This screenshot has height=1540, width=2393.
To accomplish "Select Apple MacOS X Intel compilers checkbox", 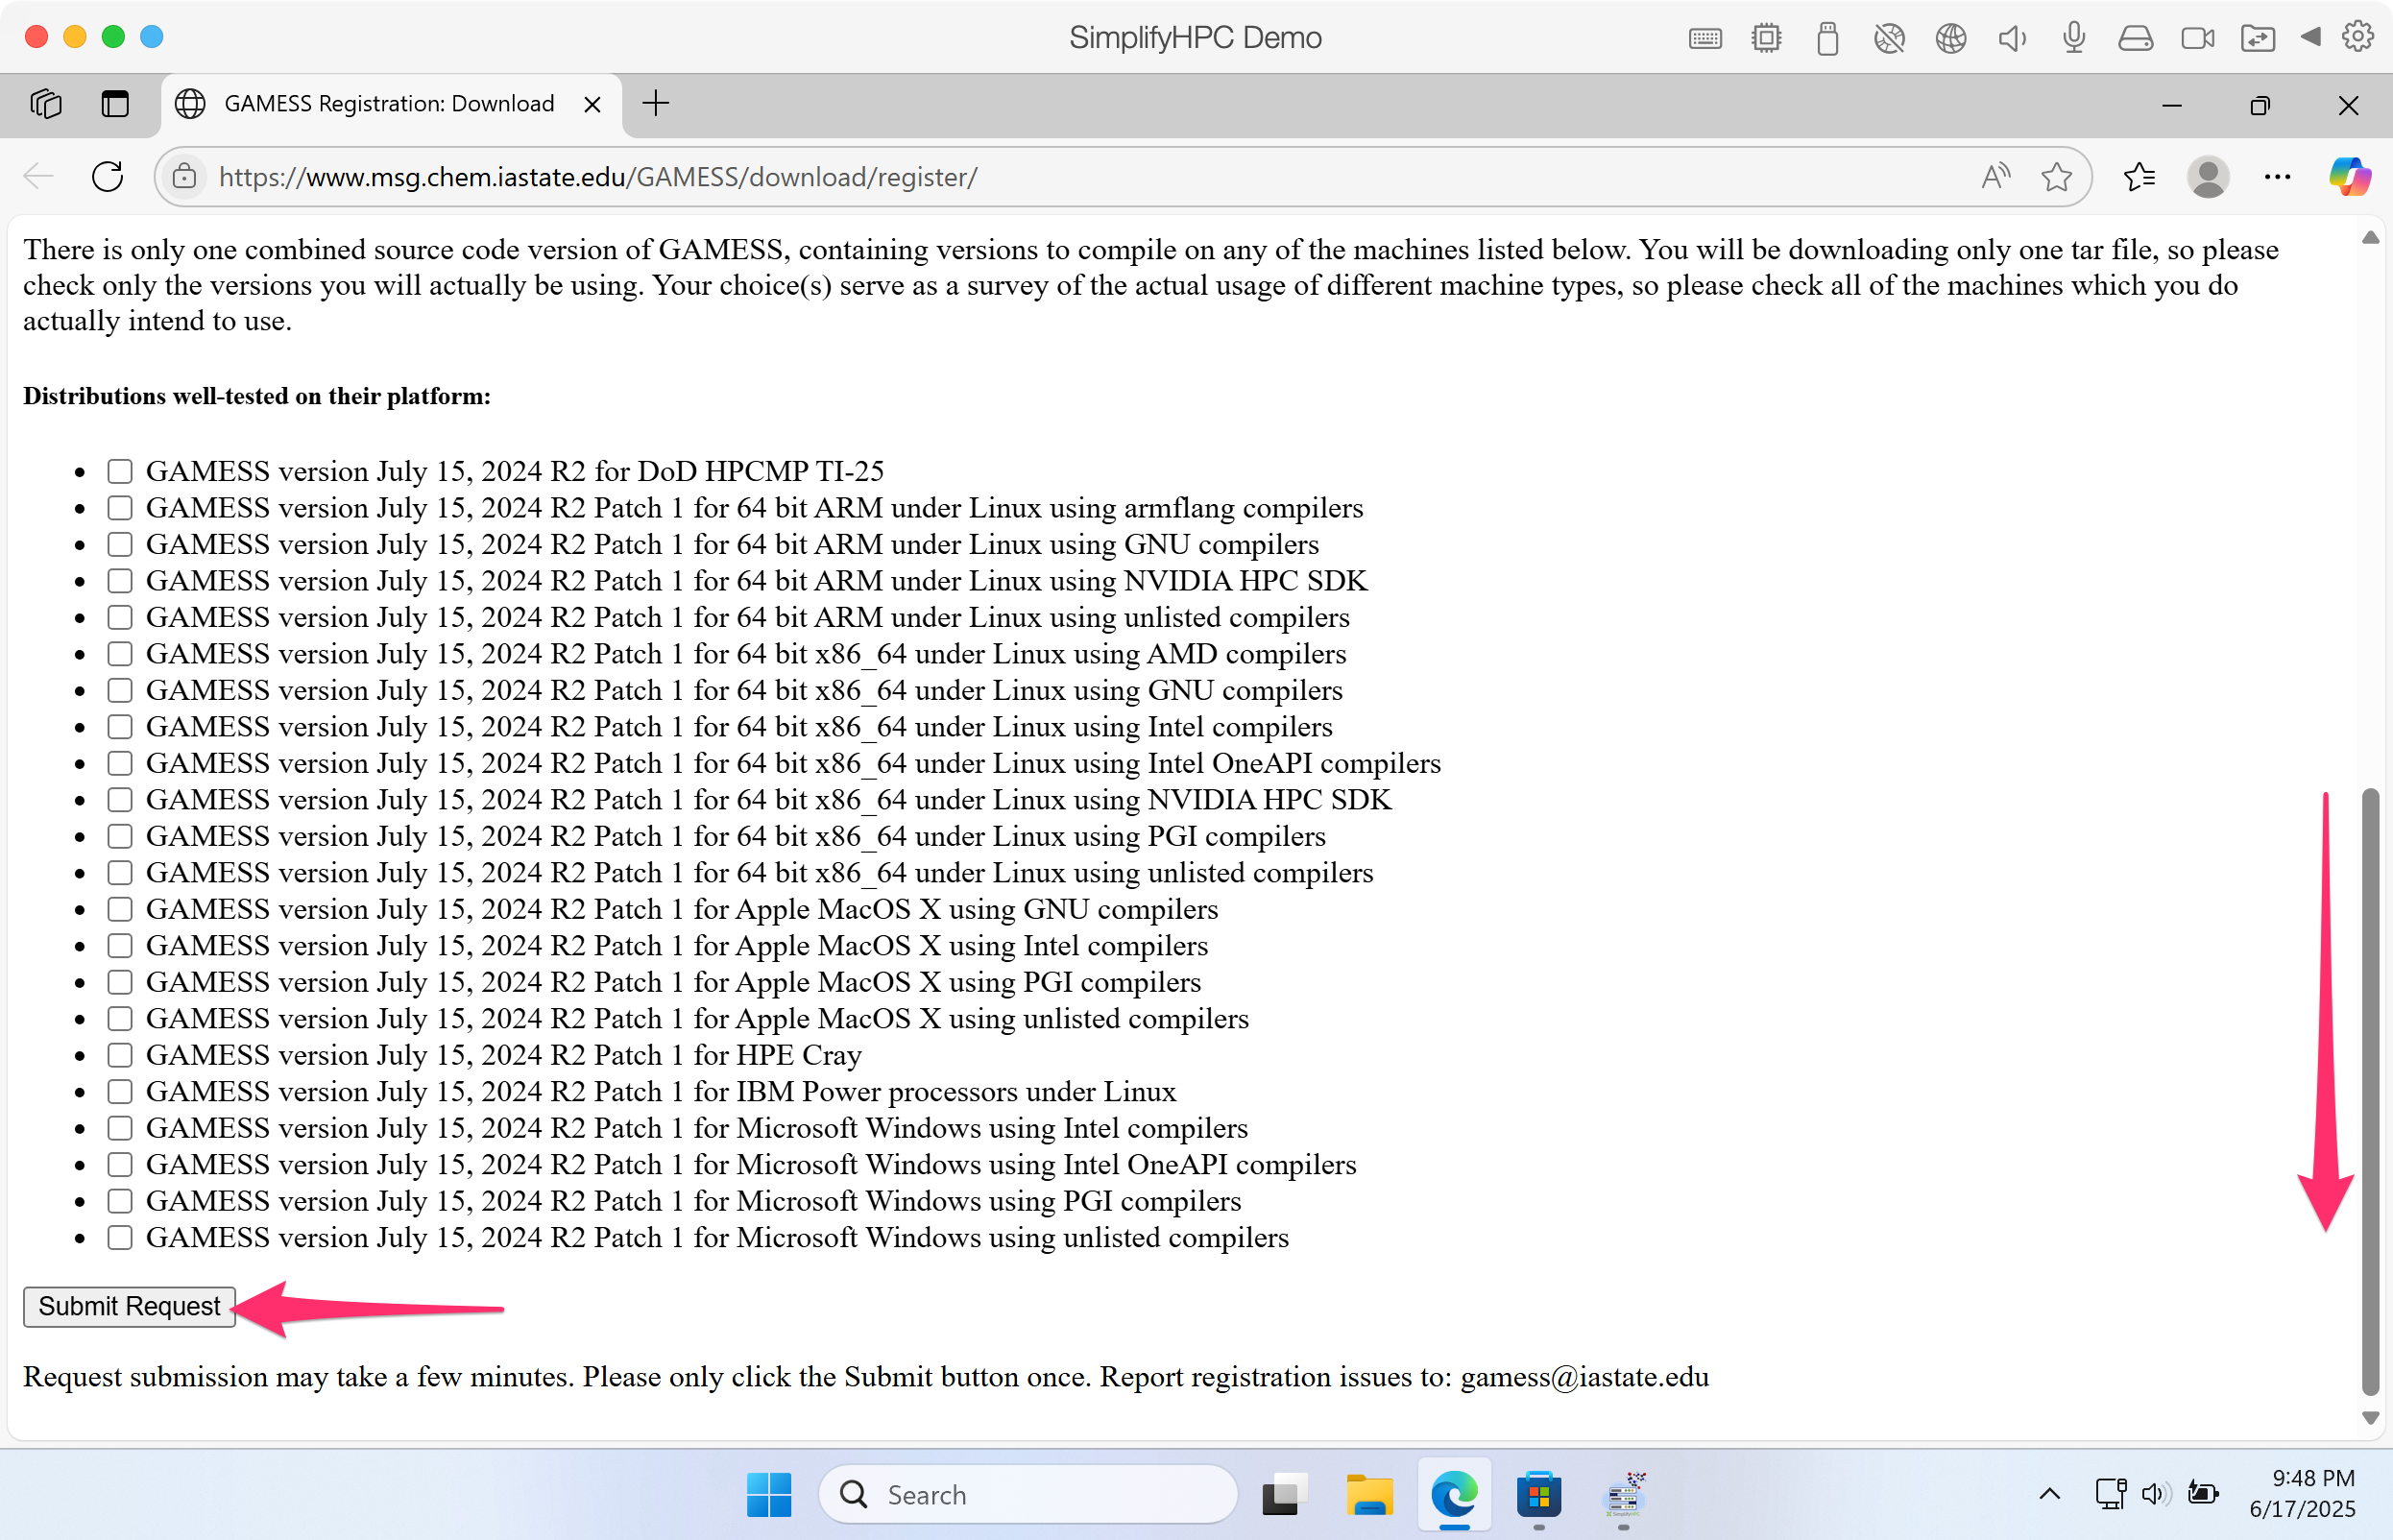I will click(x=120, y=945).
